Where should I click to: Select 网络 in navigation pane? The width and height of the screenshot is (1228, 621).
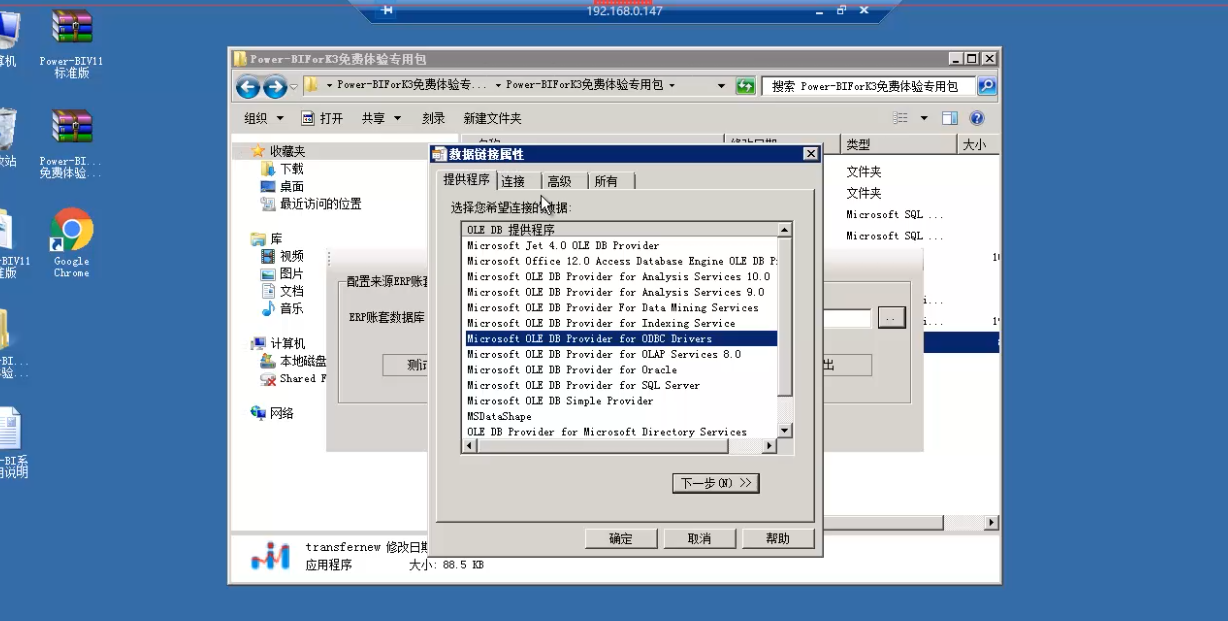coord(272,413)
